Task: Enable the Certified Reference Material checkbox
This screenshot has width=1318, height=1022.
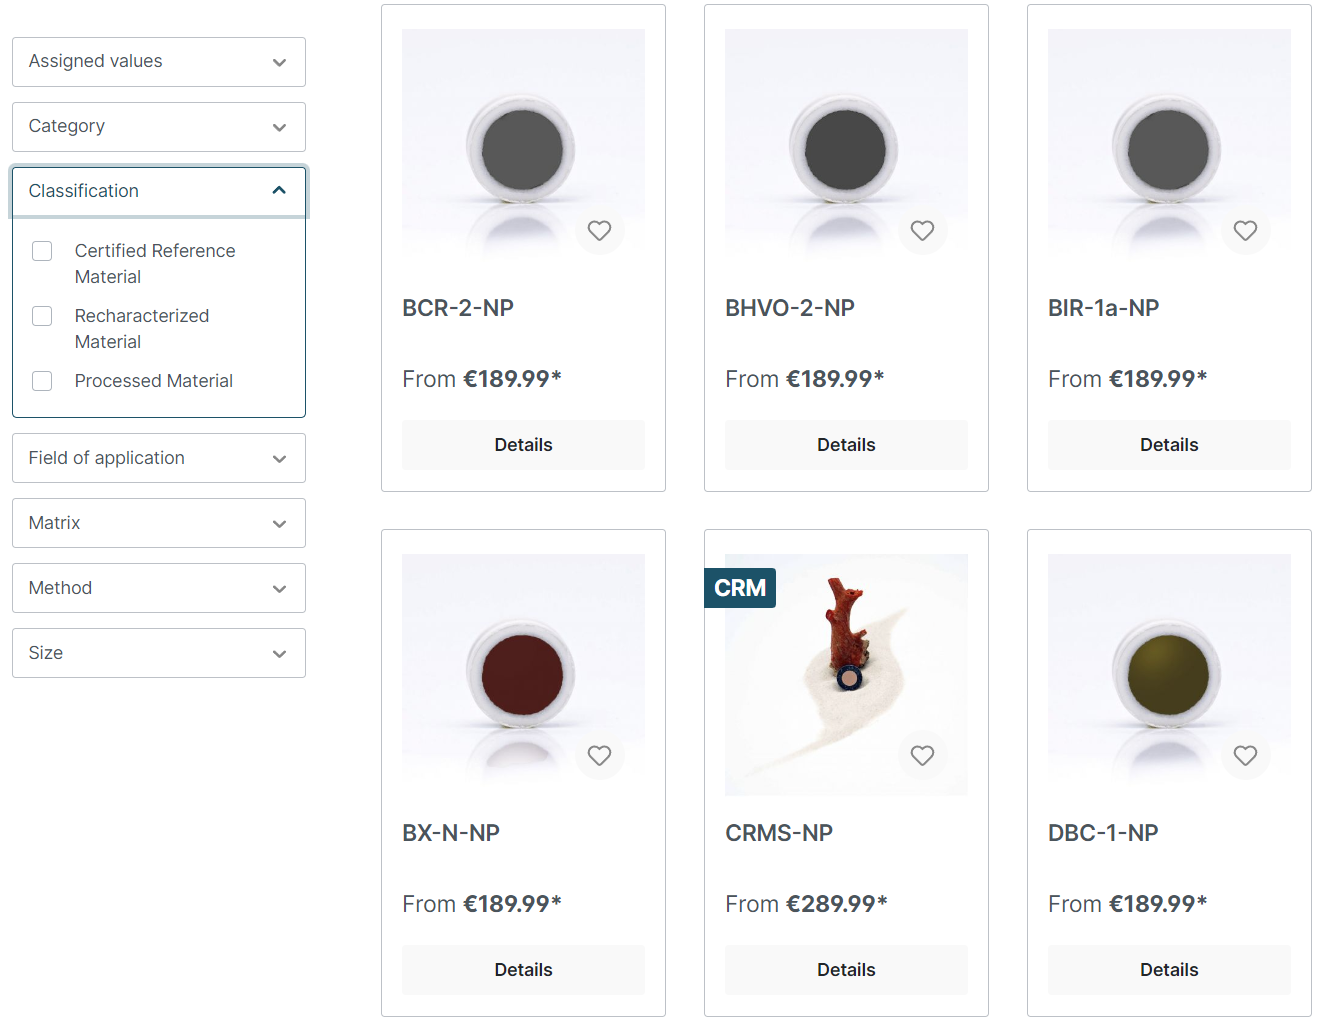Action: (42, 251)
